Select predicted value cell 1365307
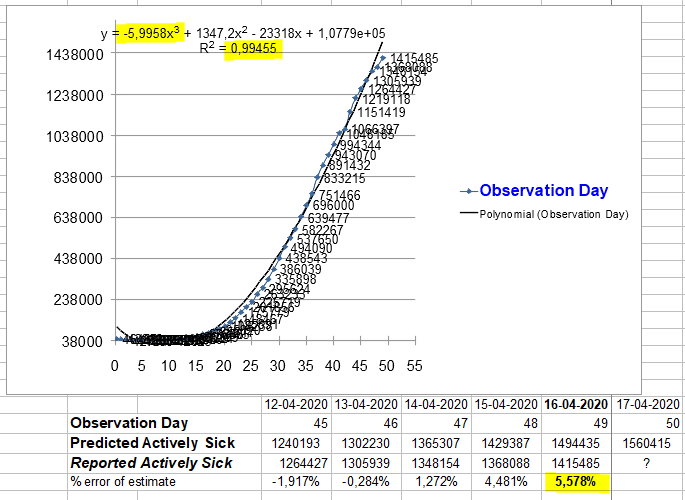The width and height of the screenshot is (685, 500). (x=436, y=443)
